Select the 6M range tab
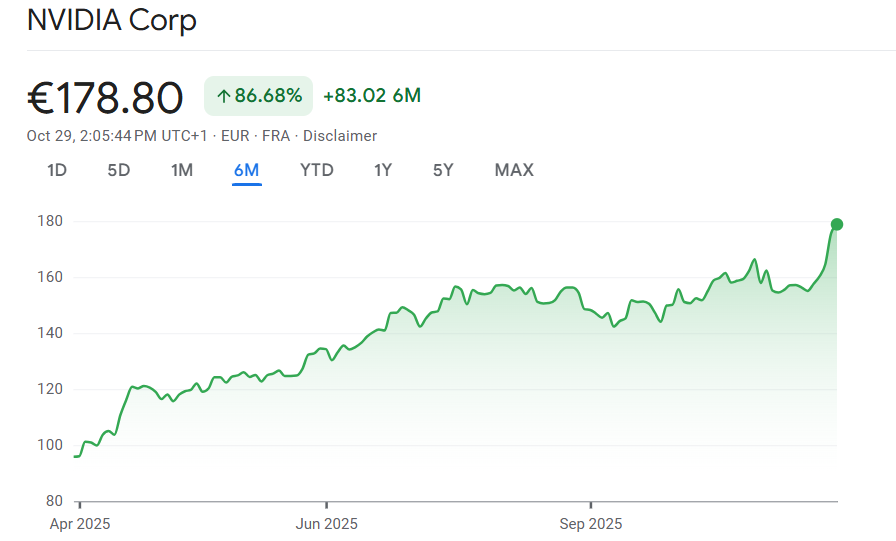 coord(246,170)
